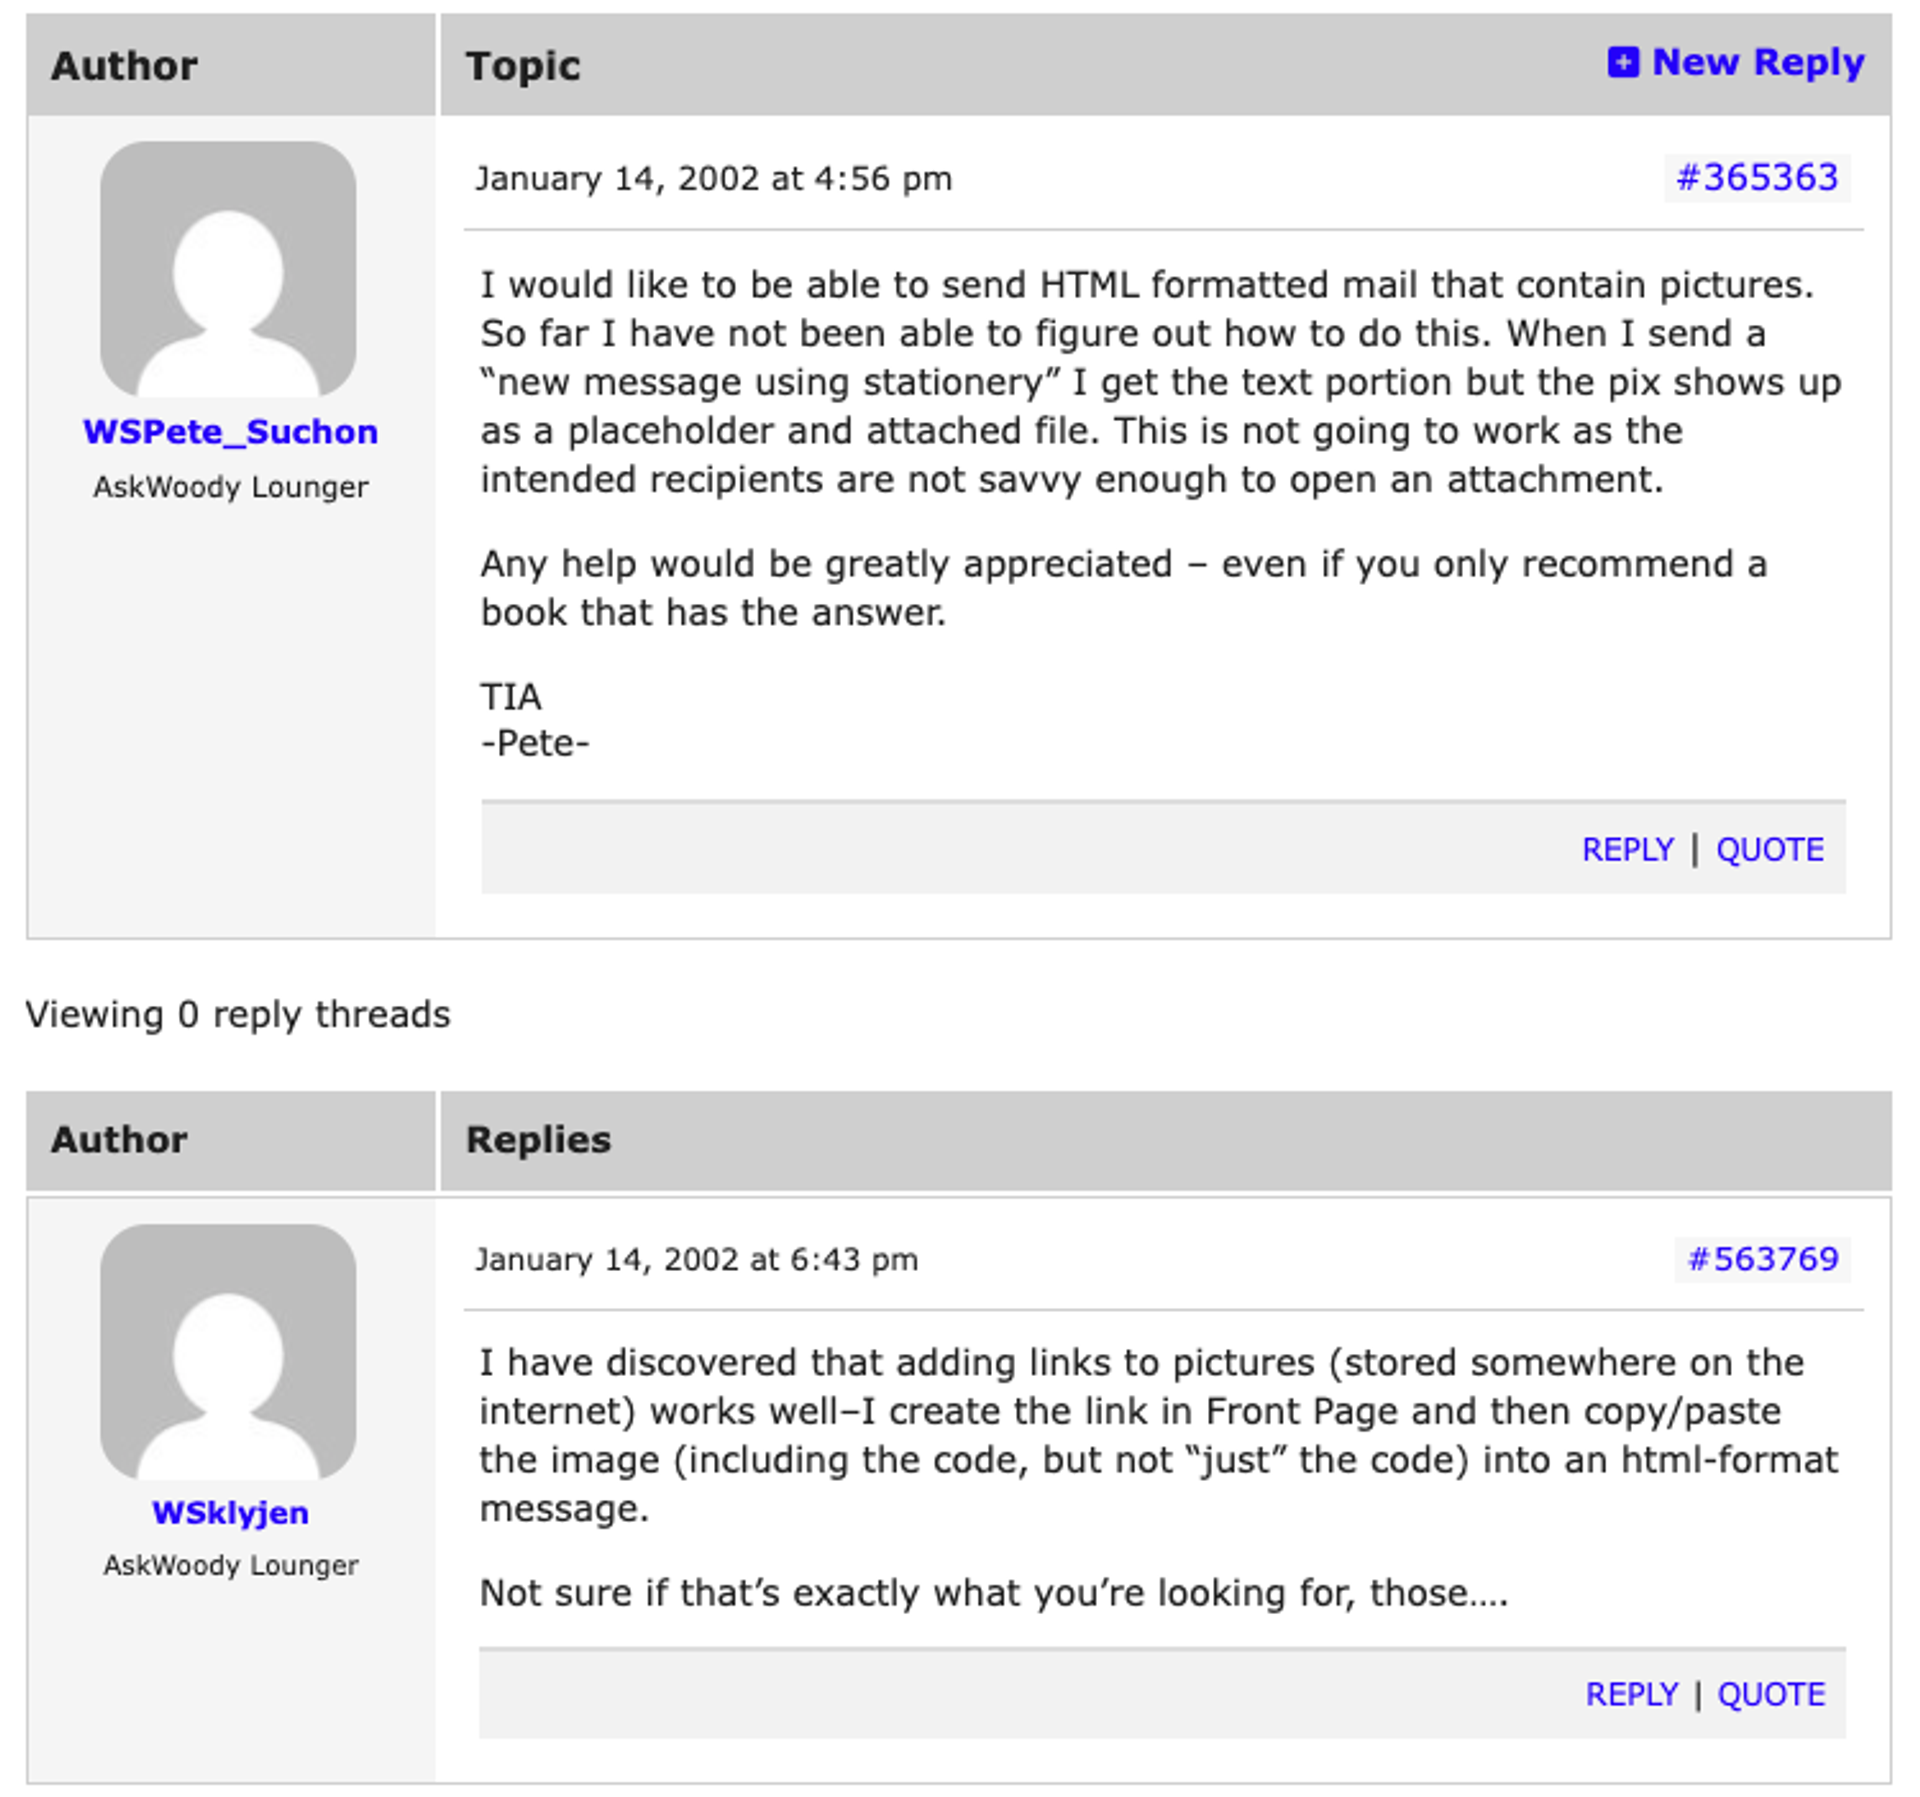Open the WSPete_Suchon username link

(x=230, y=432)
